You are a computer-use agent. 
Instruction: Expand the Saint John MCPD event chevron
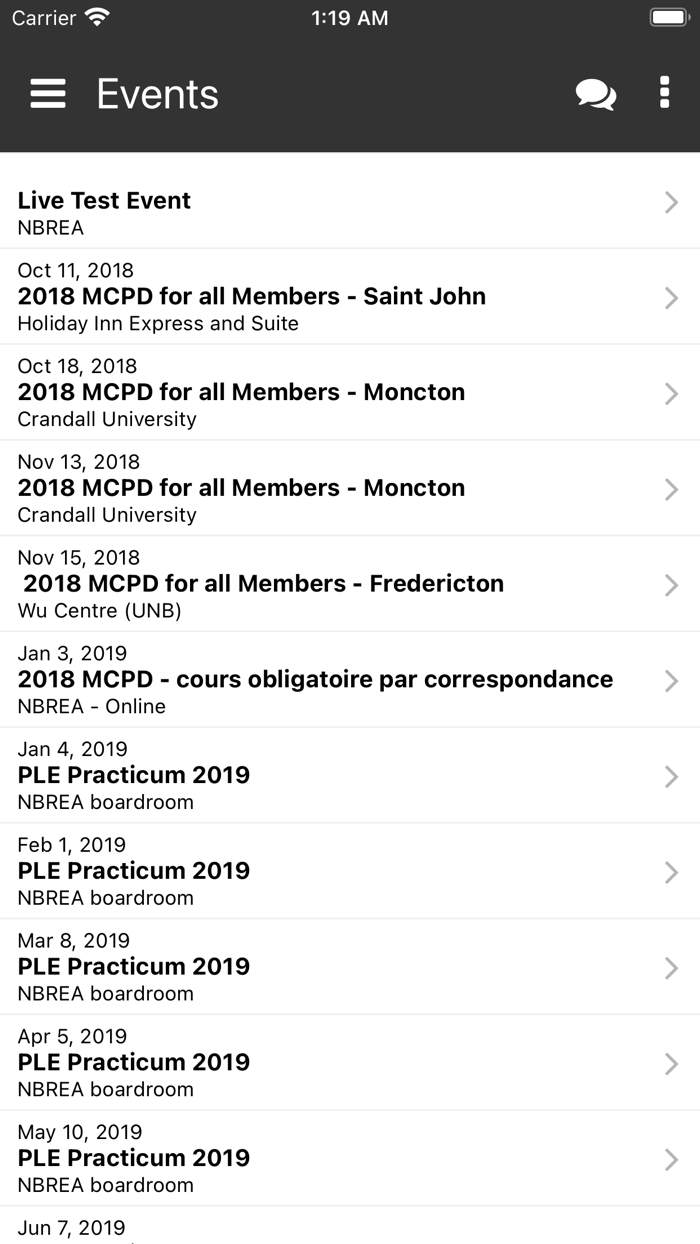point(671,297)
